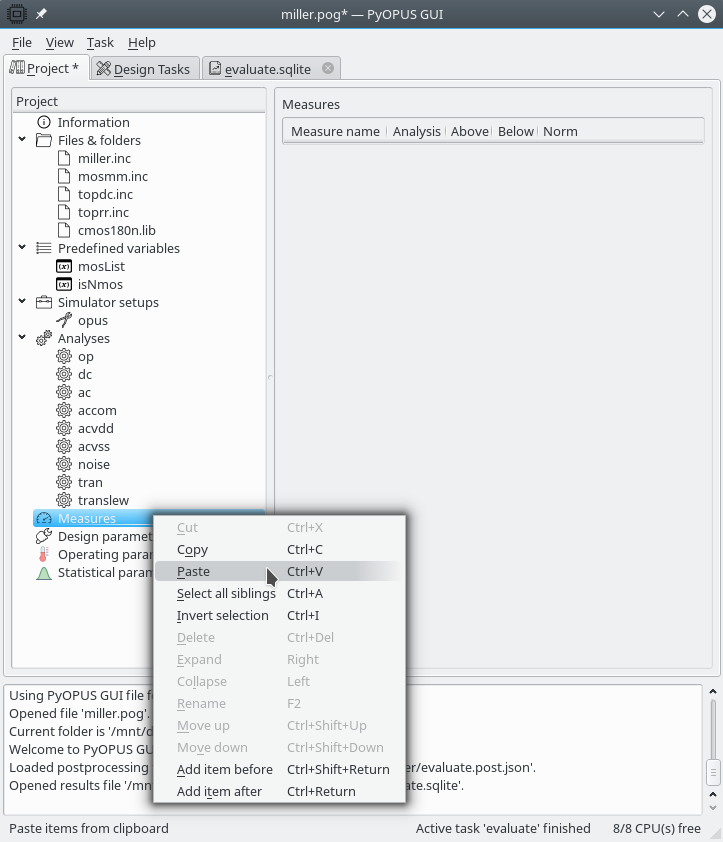Collapse the Files & folders node
723x842 pixels.
[22, 140]
